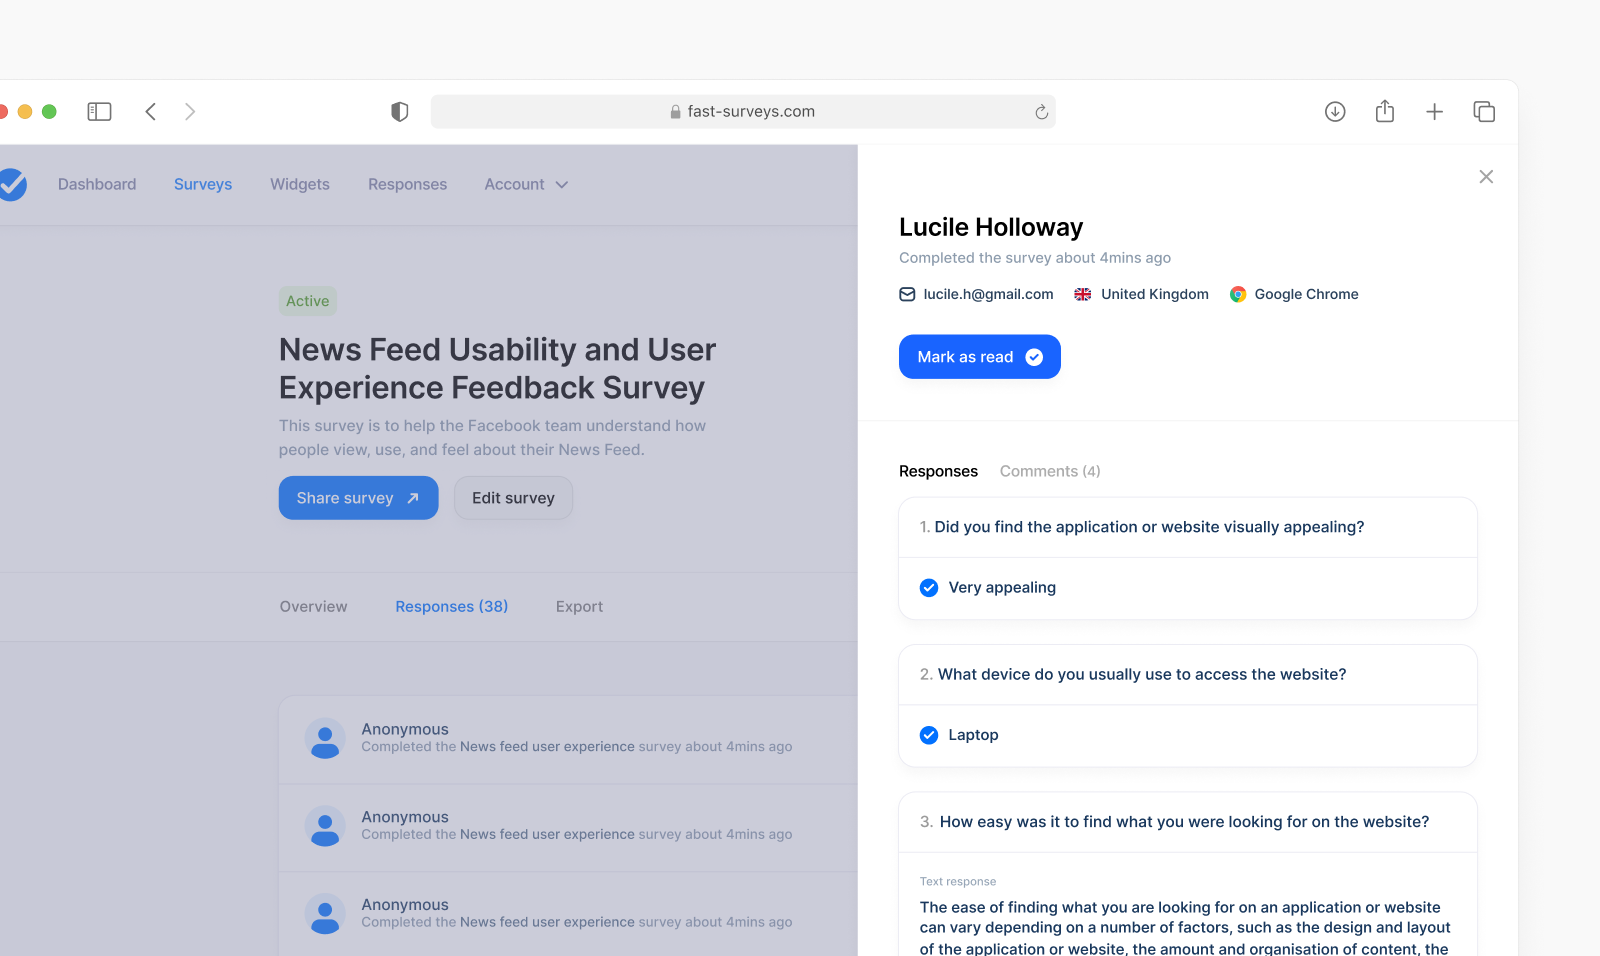Close the Lucile Holloway response panel

[1486, 177]
